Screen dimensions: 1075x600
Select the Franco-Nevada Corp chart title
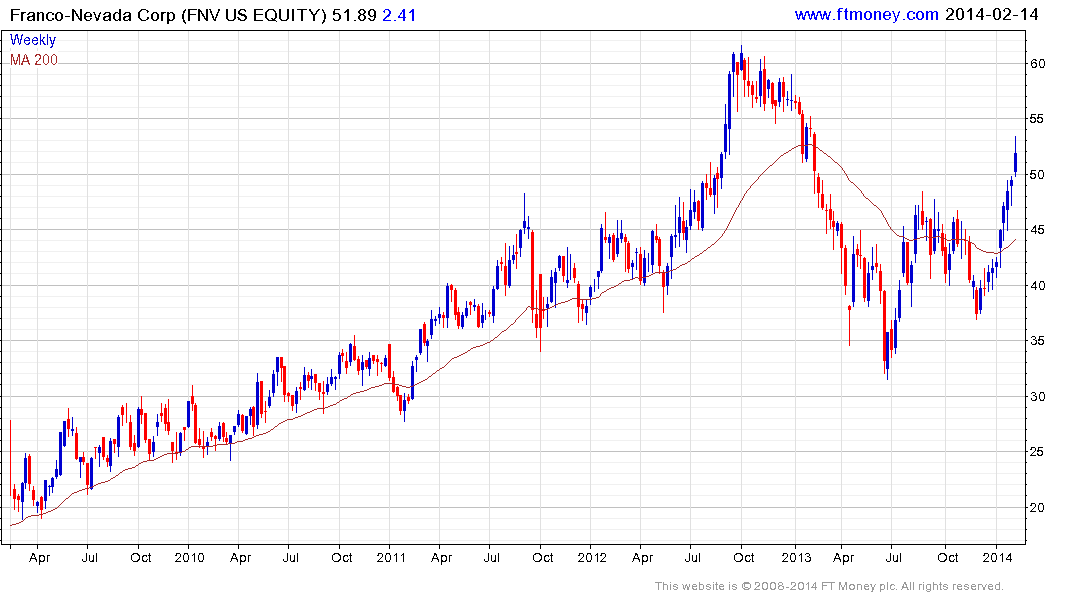pyautogui.click(x=168, y=15)
